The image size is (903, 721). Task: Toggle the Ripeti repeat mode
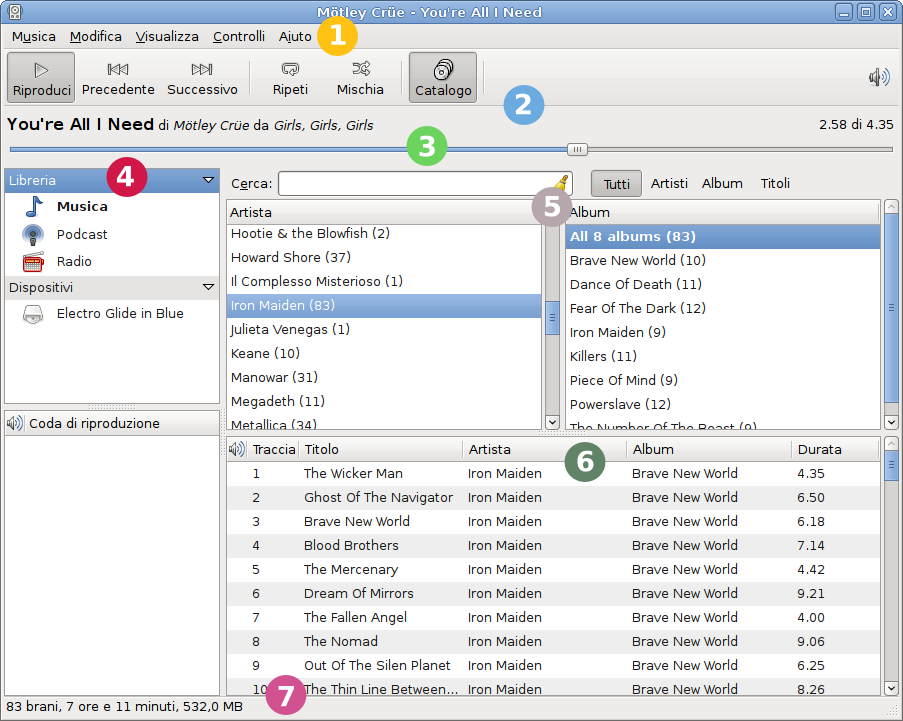290,70
